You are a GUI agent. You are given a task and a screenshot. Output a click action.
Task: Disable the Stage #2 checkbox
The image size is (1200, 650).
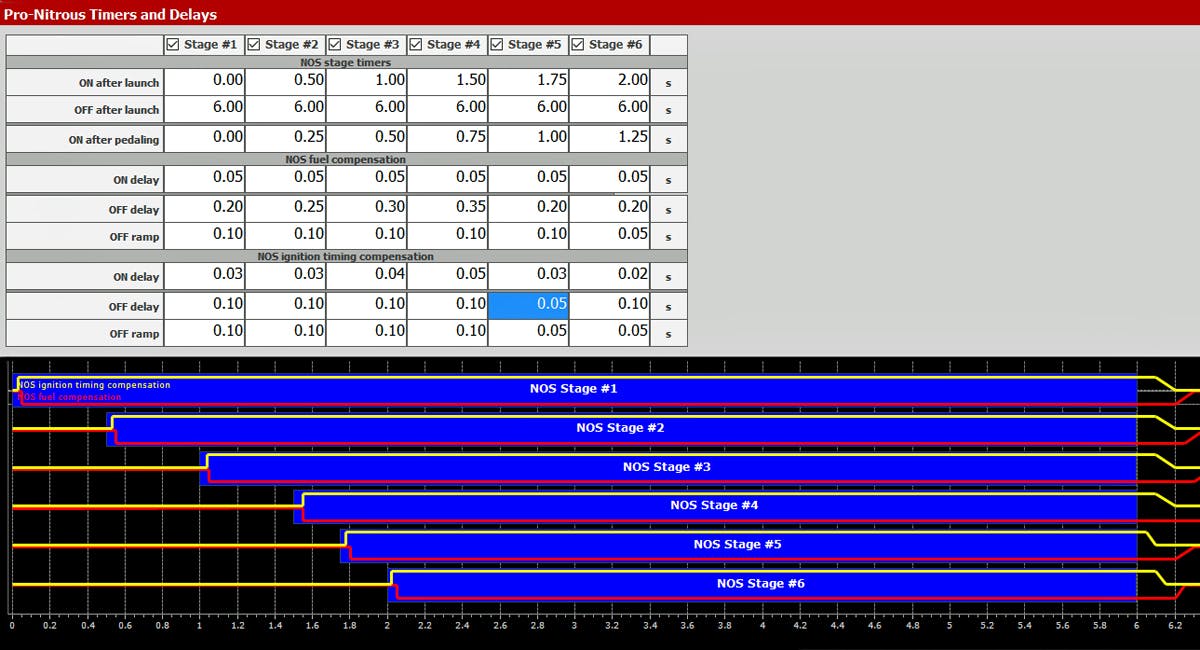(254, 45)
